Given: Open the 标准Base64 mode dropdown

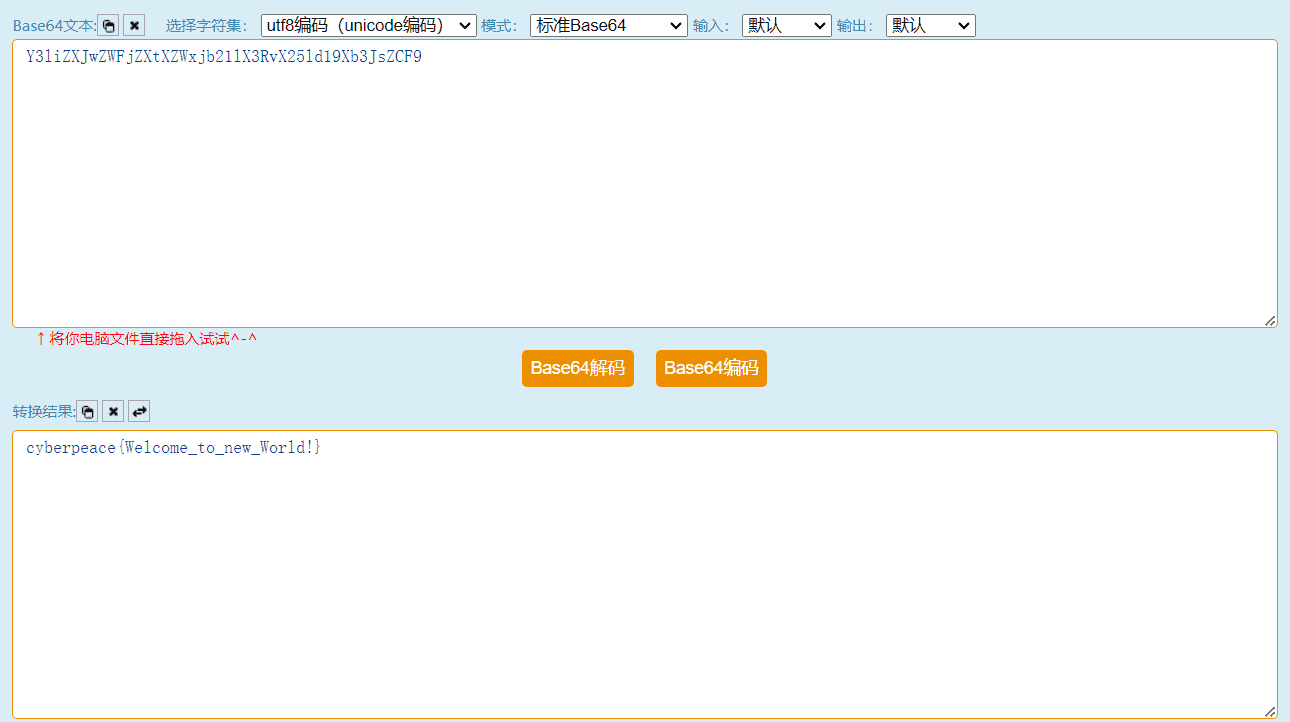Looking at the screenshot, I should coord(609,25).
